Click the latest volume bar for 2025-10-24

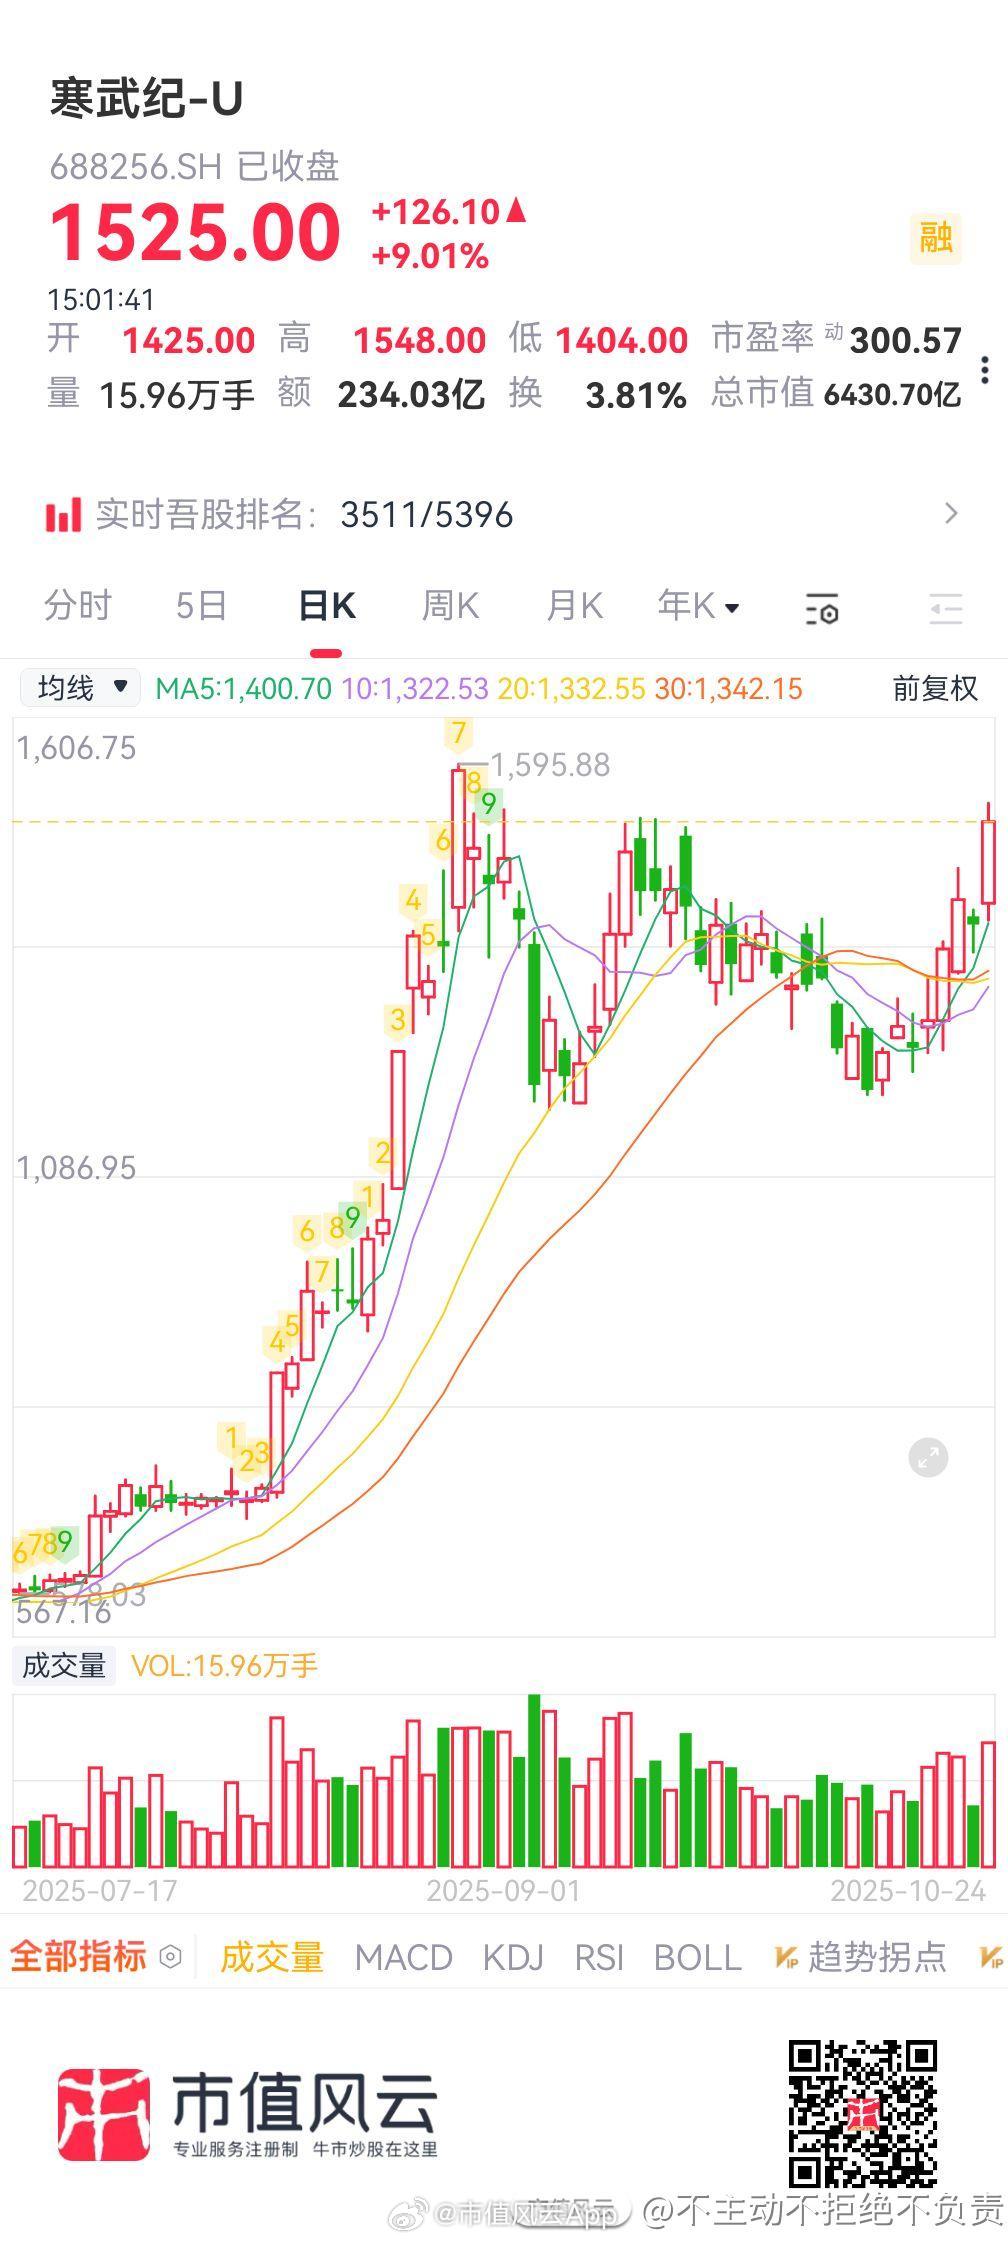(988, 1804)
